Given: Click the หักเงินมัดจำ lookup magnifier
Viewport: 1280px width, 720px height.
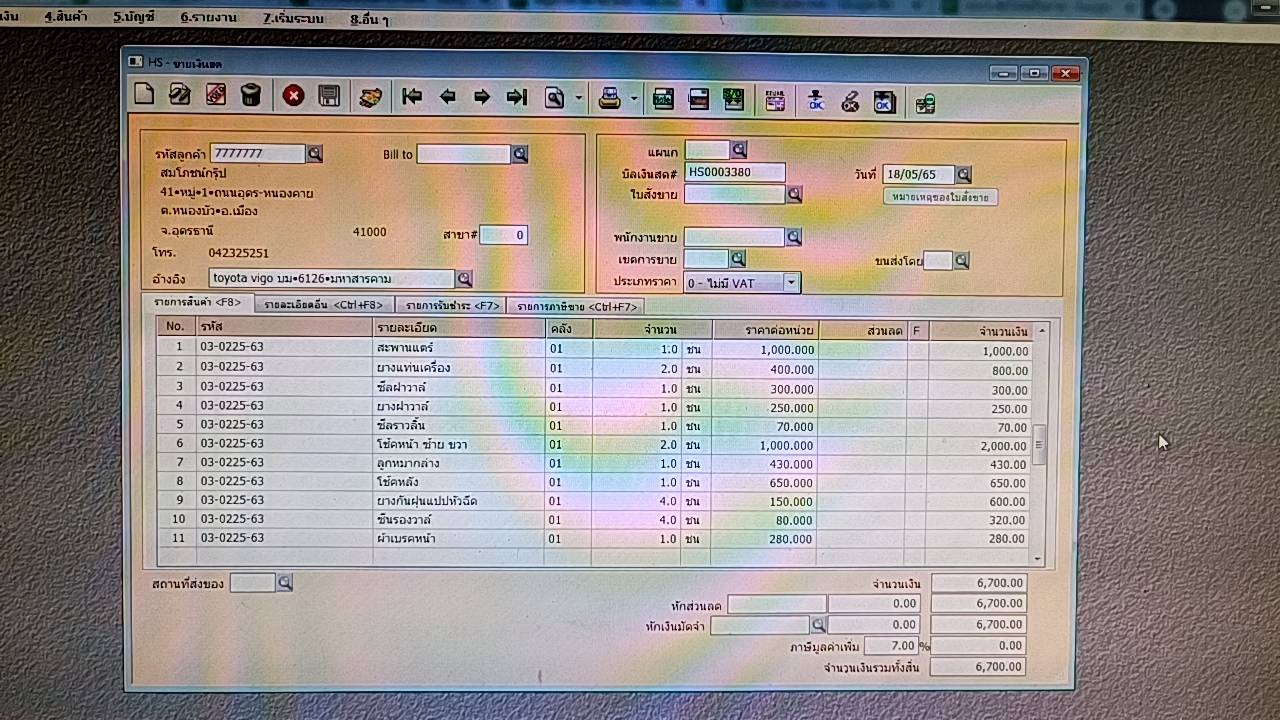Looking at the screenshot, I should [x=818, y=624].
